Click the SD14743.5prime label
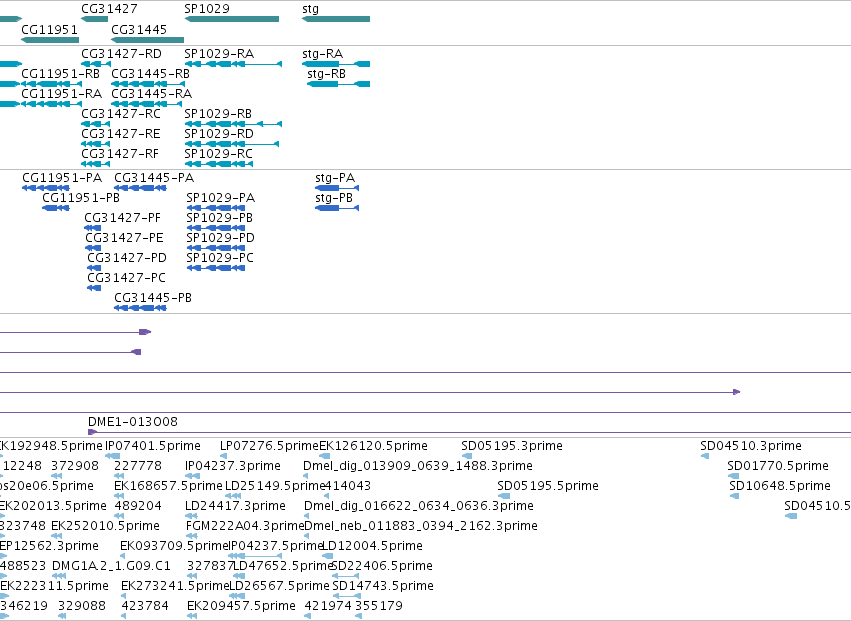851x621 pixels. 383,586
